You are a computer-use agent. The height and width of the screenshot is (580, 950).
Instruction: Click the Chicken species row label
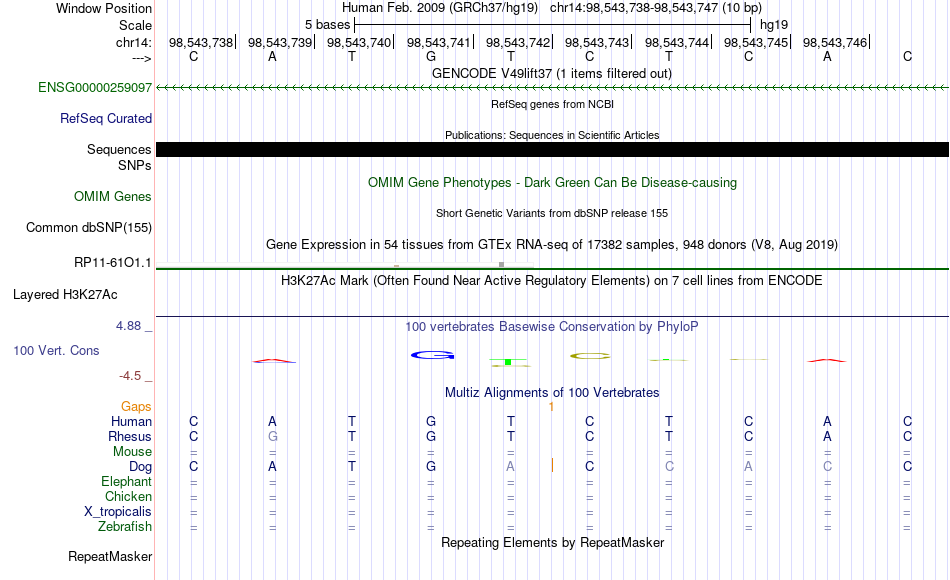(x=128, y=496)
